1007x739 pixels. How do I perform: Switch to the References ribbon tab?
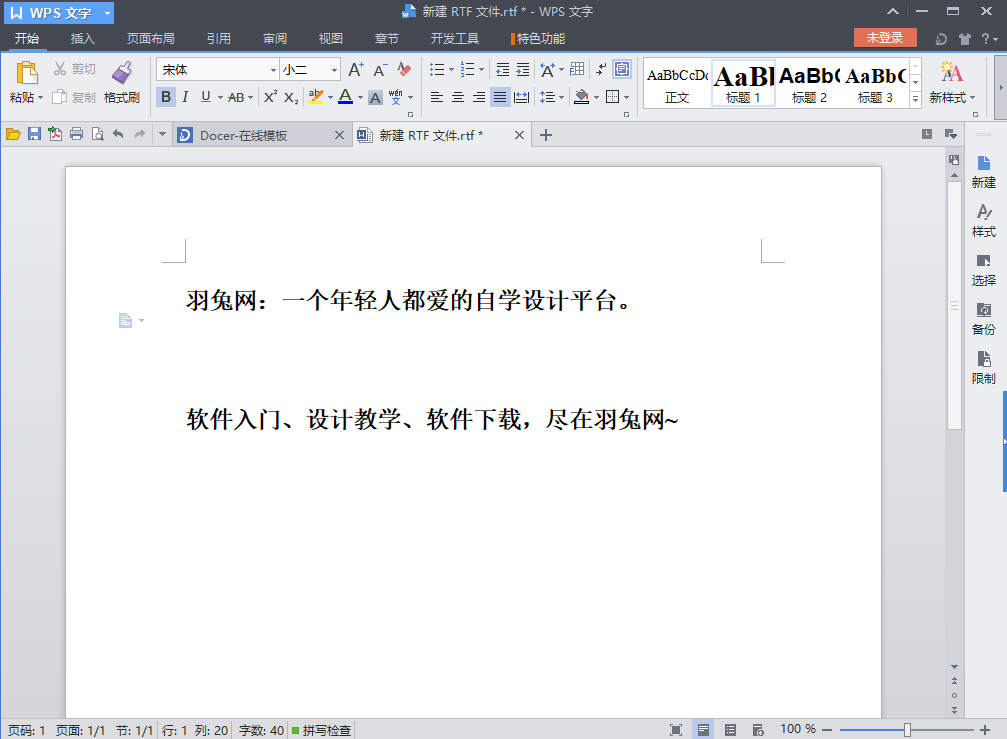[218, 39]
